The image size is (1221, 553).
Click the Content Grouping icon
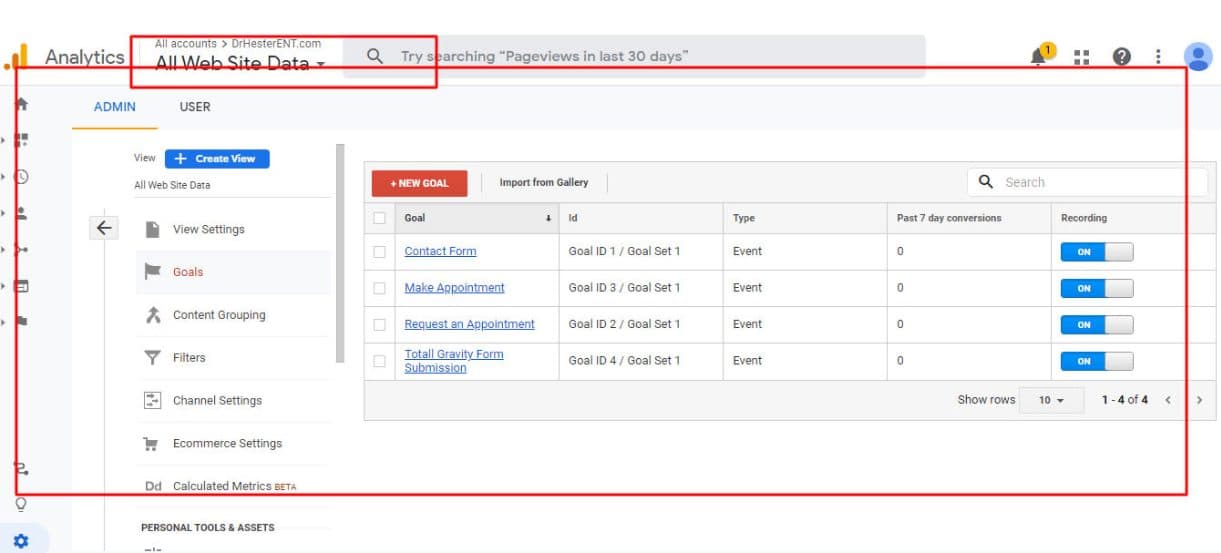pyautogui.click(x=153, y=315)
